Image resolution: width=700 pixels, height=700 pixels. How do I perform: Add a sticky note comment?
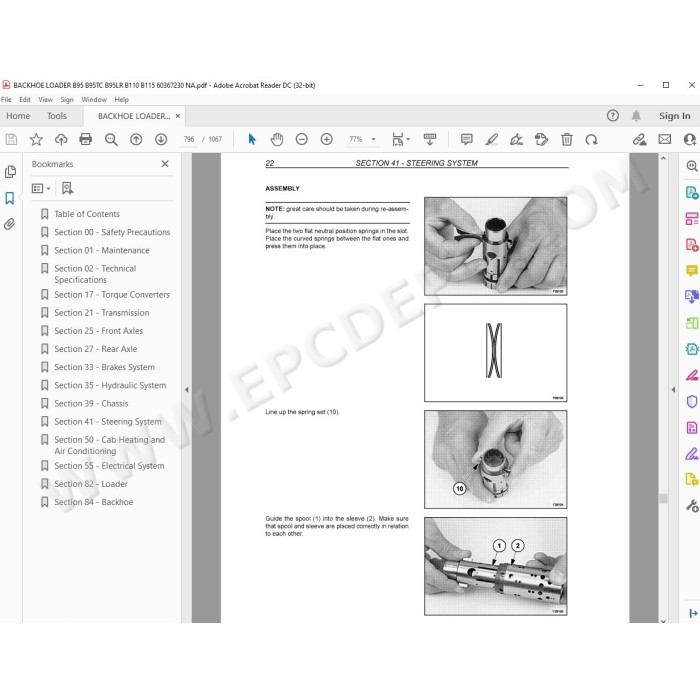[467, 140]
